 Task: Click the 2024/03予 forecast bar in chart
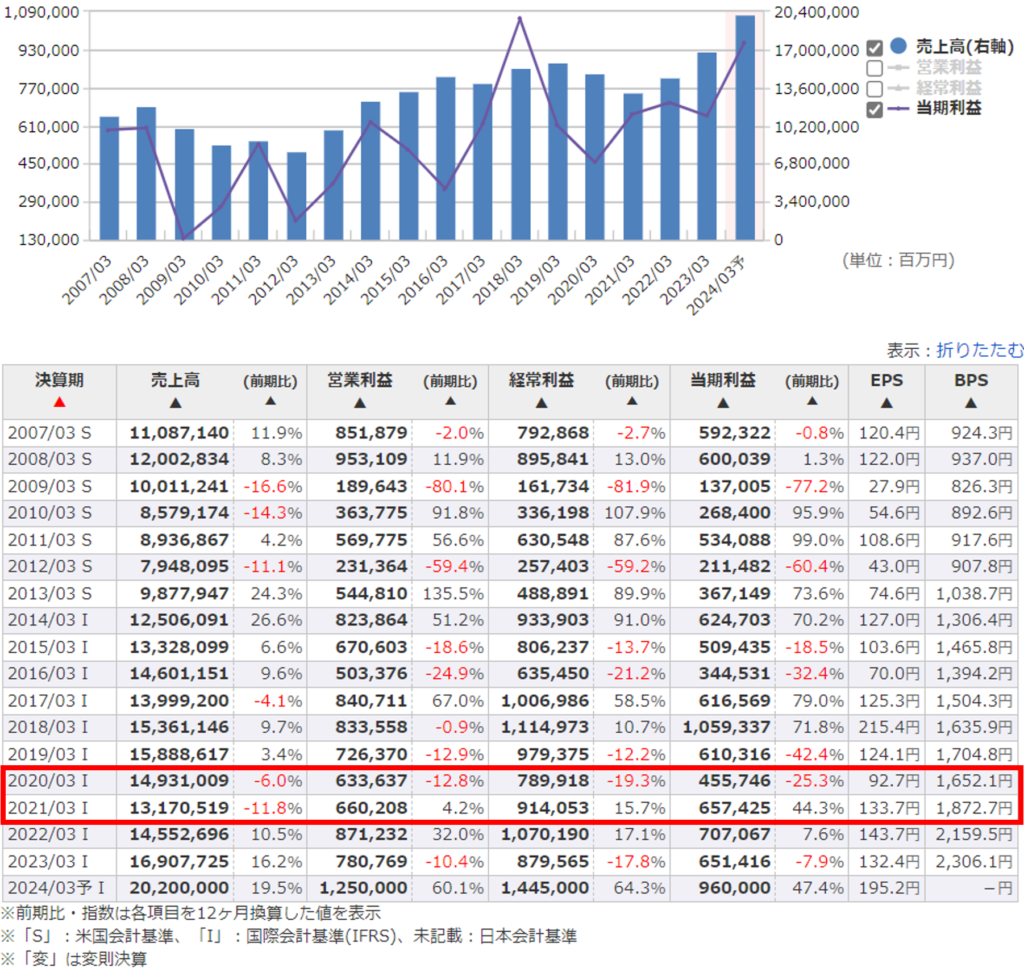744,127
